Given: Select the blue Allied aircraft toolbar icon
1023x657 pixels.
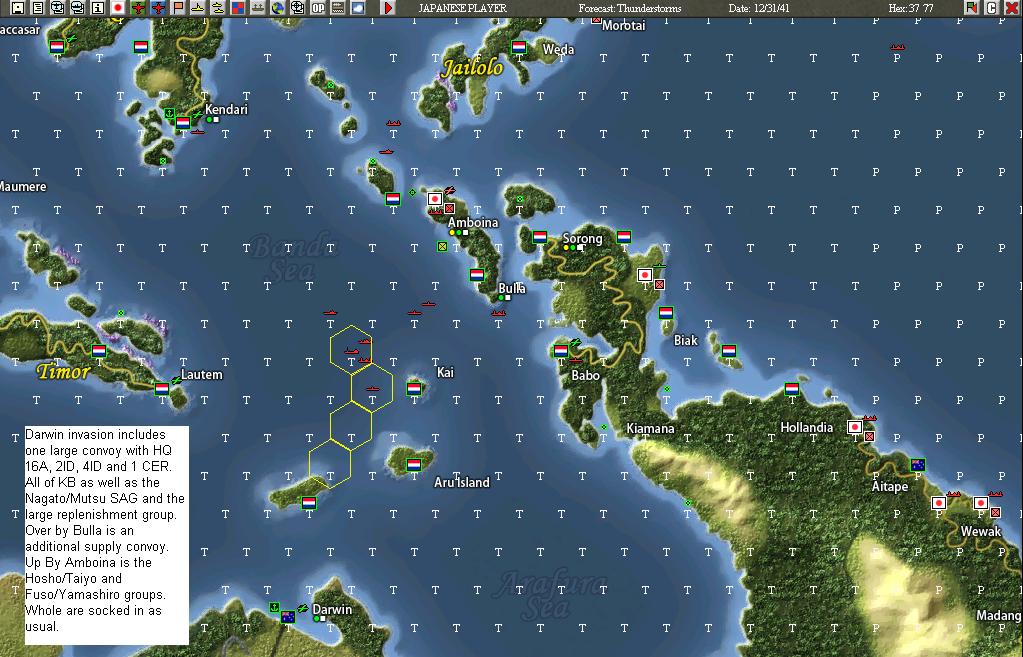Looking at the screenshot, I should (x=158, y=7).
